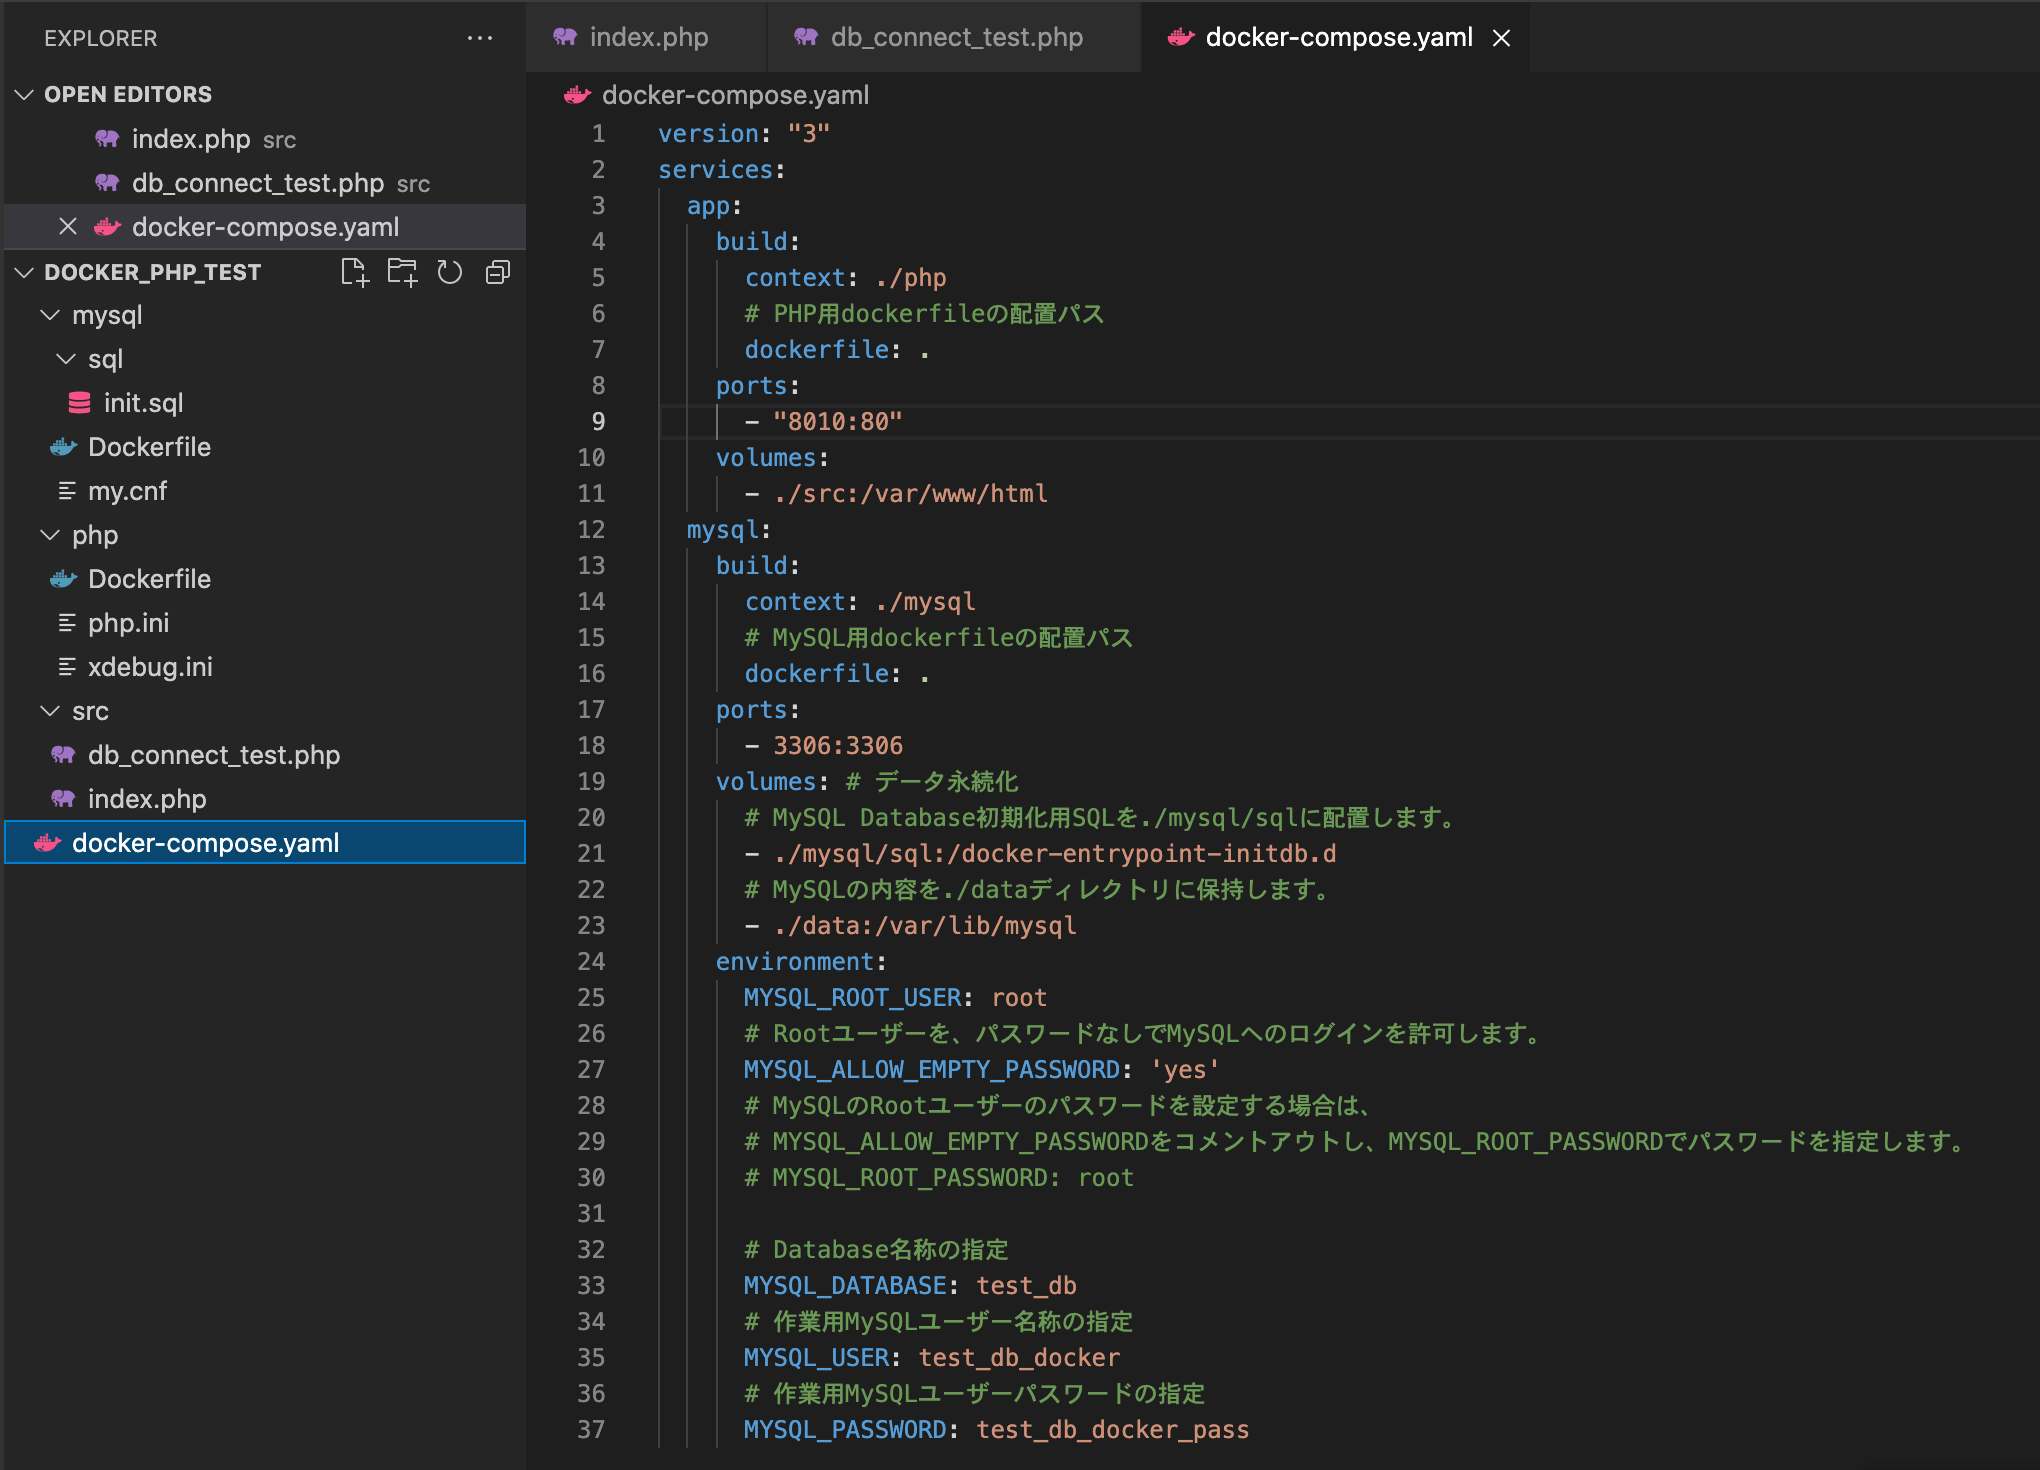Open index.php in the Open Editors list
Viewport: 2040px width, 1470px height.
pos(265,139)
